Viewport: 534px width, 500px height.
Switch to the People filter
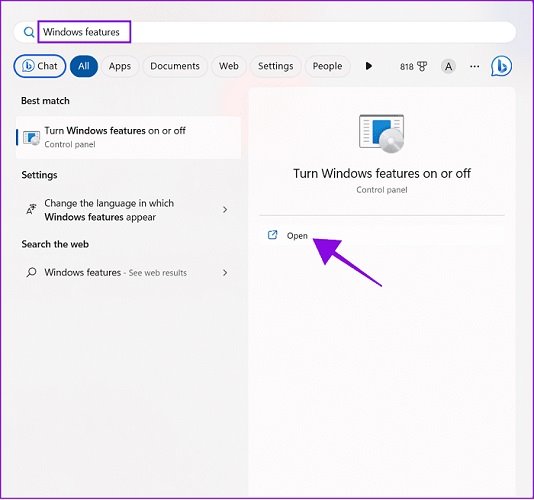pos(327,66)
